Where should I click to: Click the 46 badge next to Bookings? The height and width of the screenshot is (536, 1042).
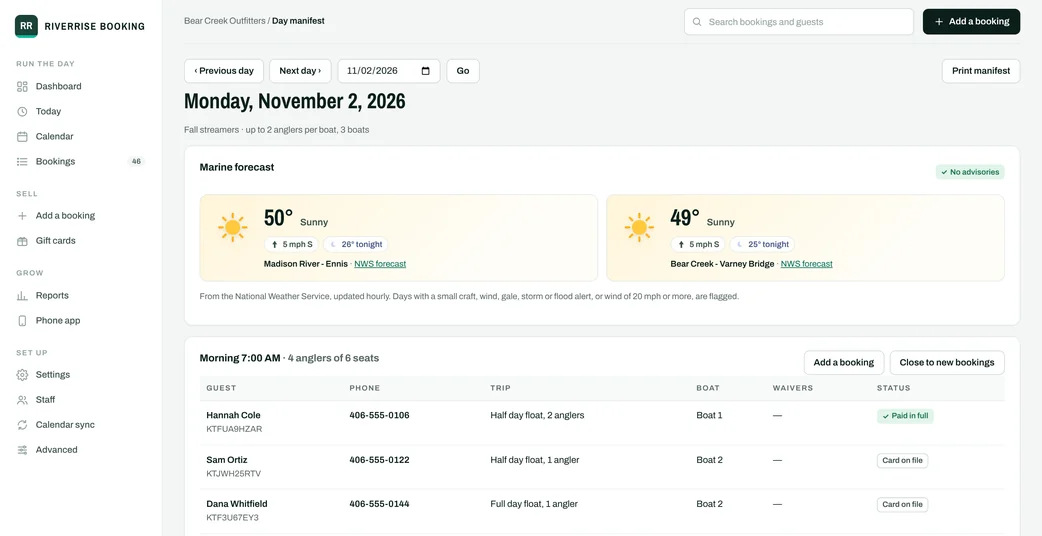pyautogui.click(x=136, y=161)
